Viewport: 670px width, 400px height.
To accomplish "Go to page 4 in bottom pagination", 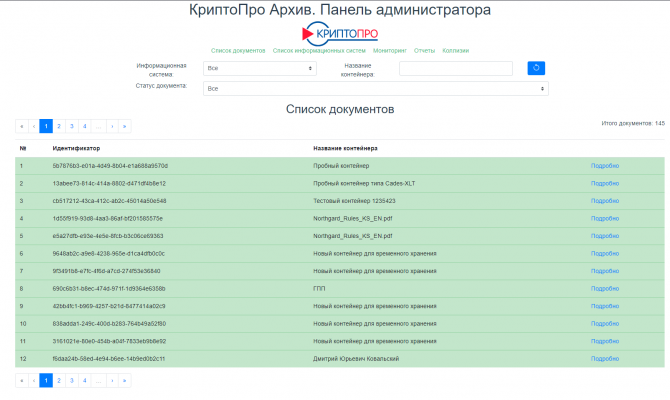I will pos(85,380).
